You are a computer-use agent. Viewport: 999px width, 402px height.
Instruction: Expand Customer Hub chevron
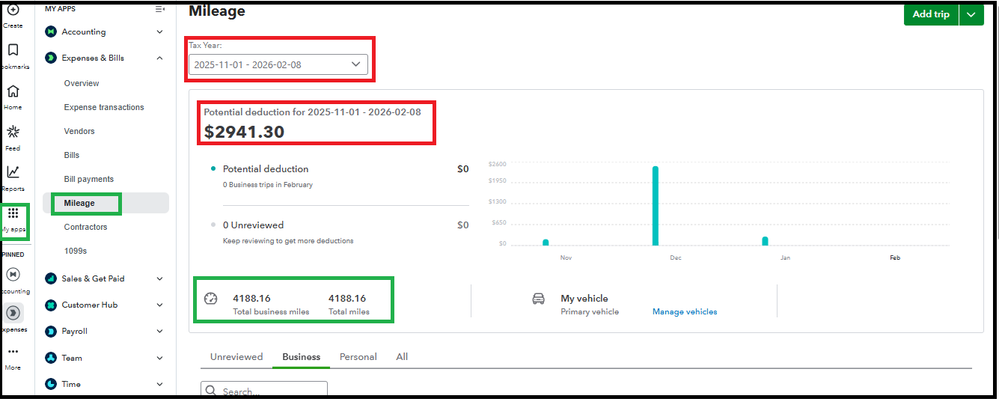pos(159,305)
